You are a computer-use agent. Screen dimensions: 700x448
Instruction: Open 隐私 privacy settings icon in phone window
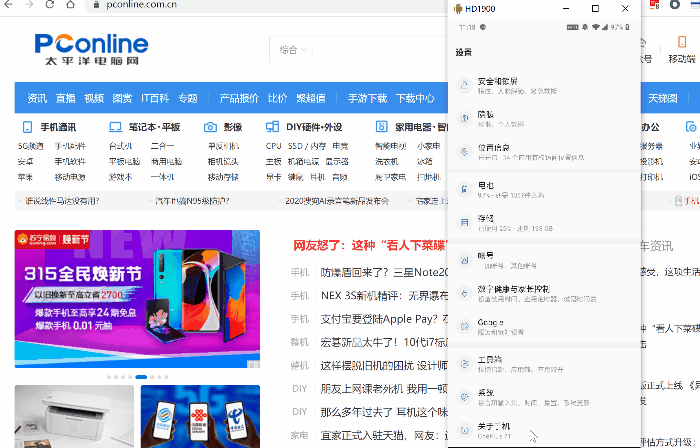click(464, 118)
